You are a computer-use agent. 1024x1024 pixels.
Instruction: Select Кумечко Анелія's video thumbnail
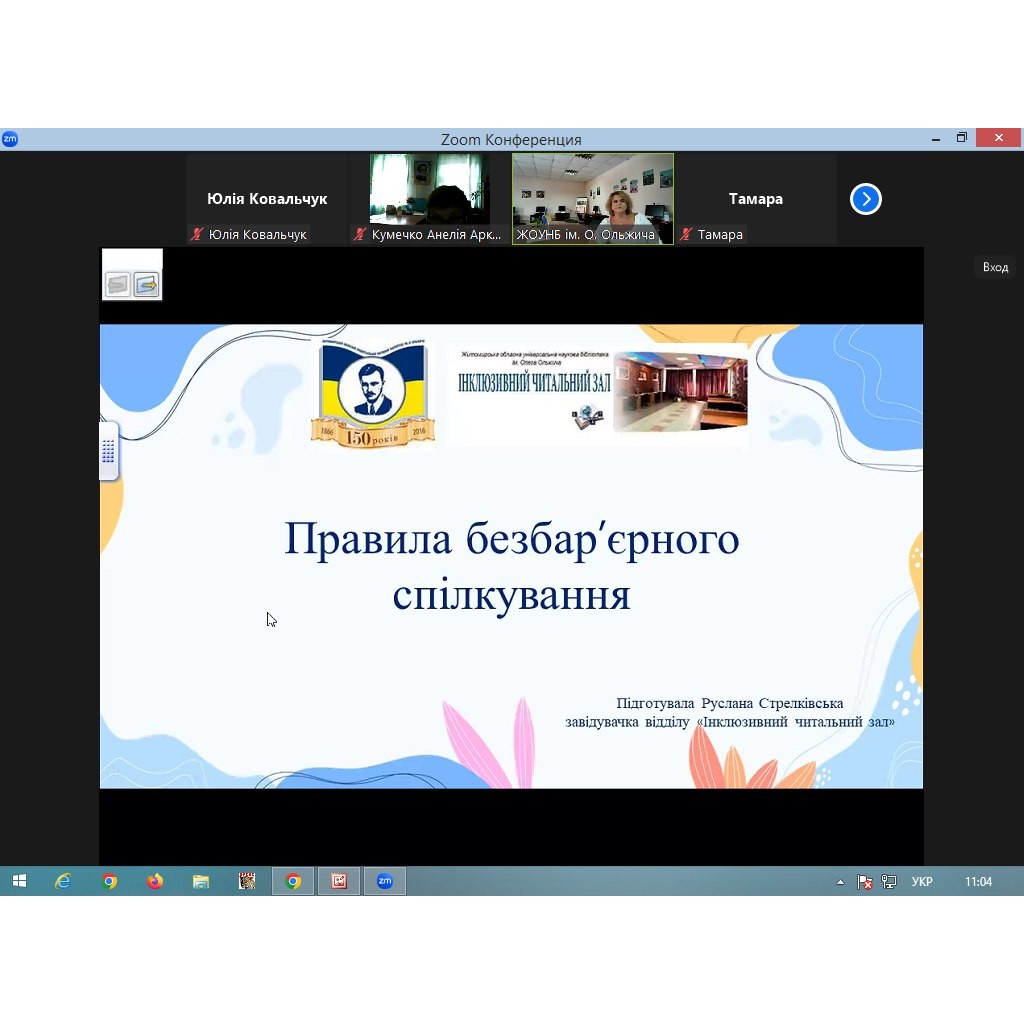point(430,190)
